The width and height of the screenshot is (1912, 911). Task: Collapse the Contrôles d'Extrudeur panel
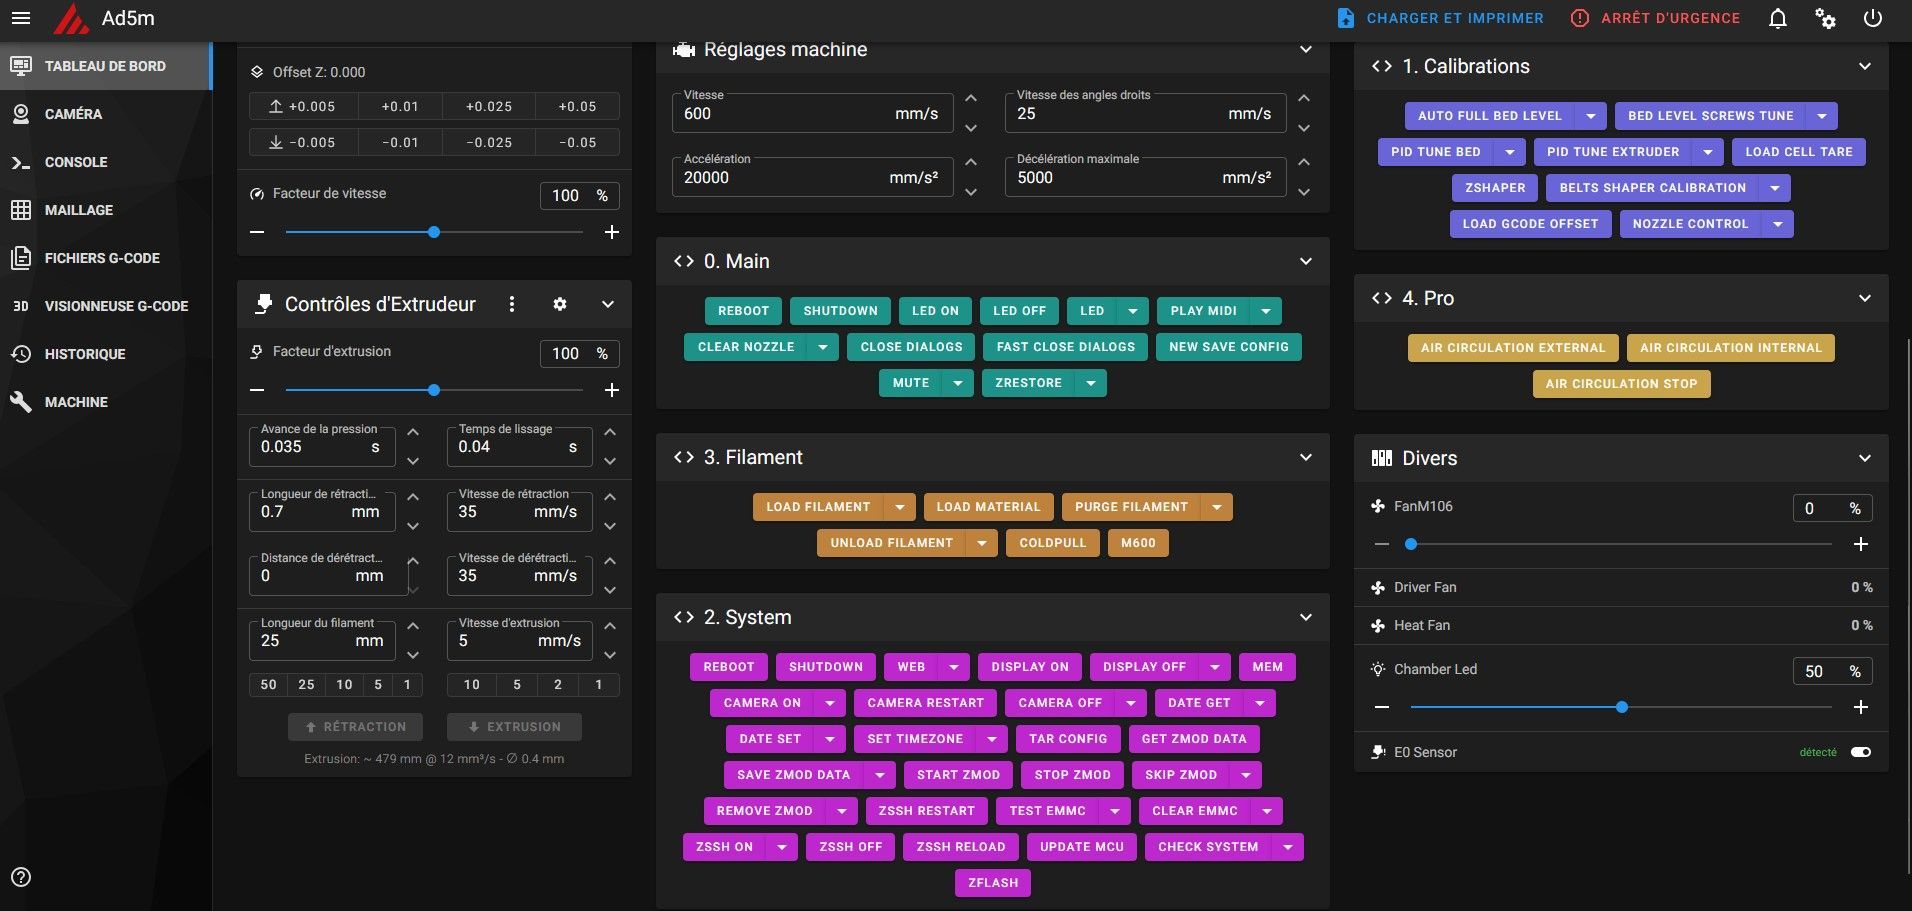(608, 304)
